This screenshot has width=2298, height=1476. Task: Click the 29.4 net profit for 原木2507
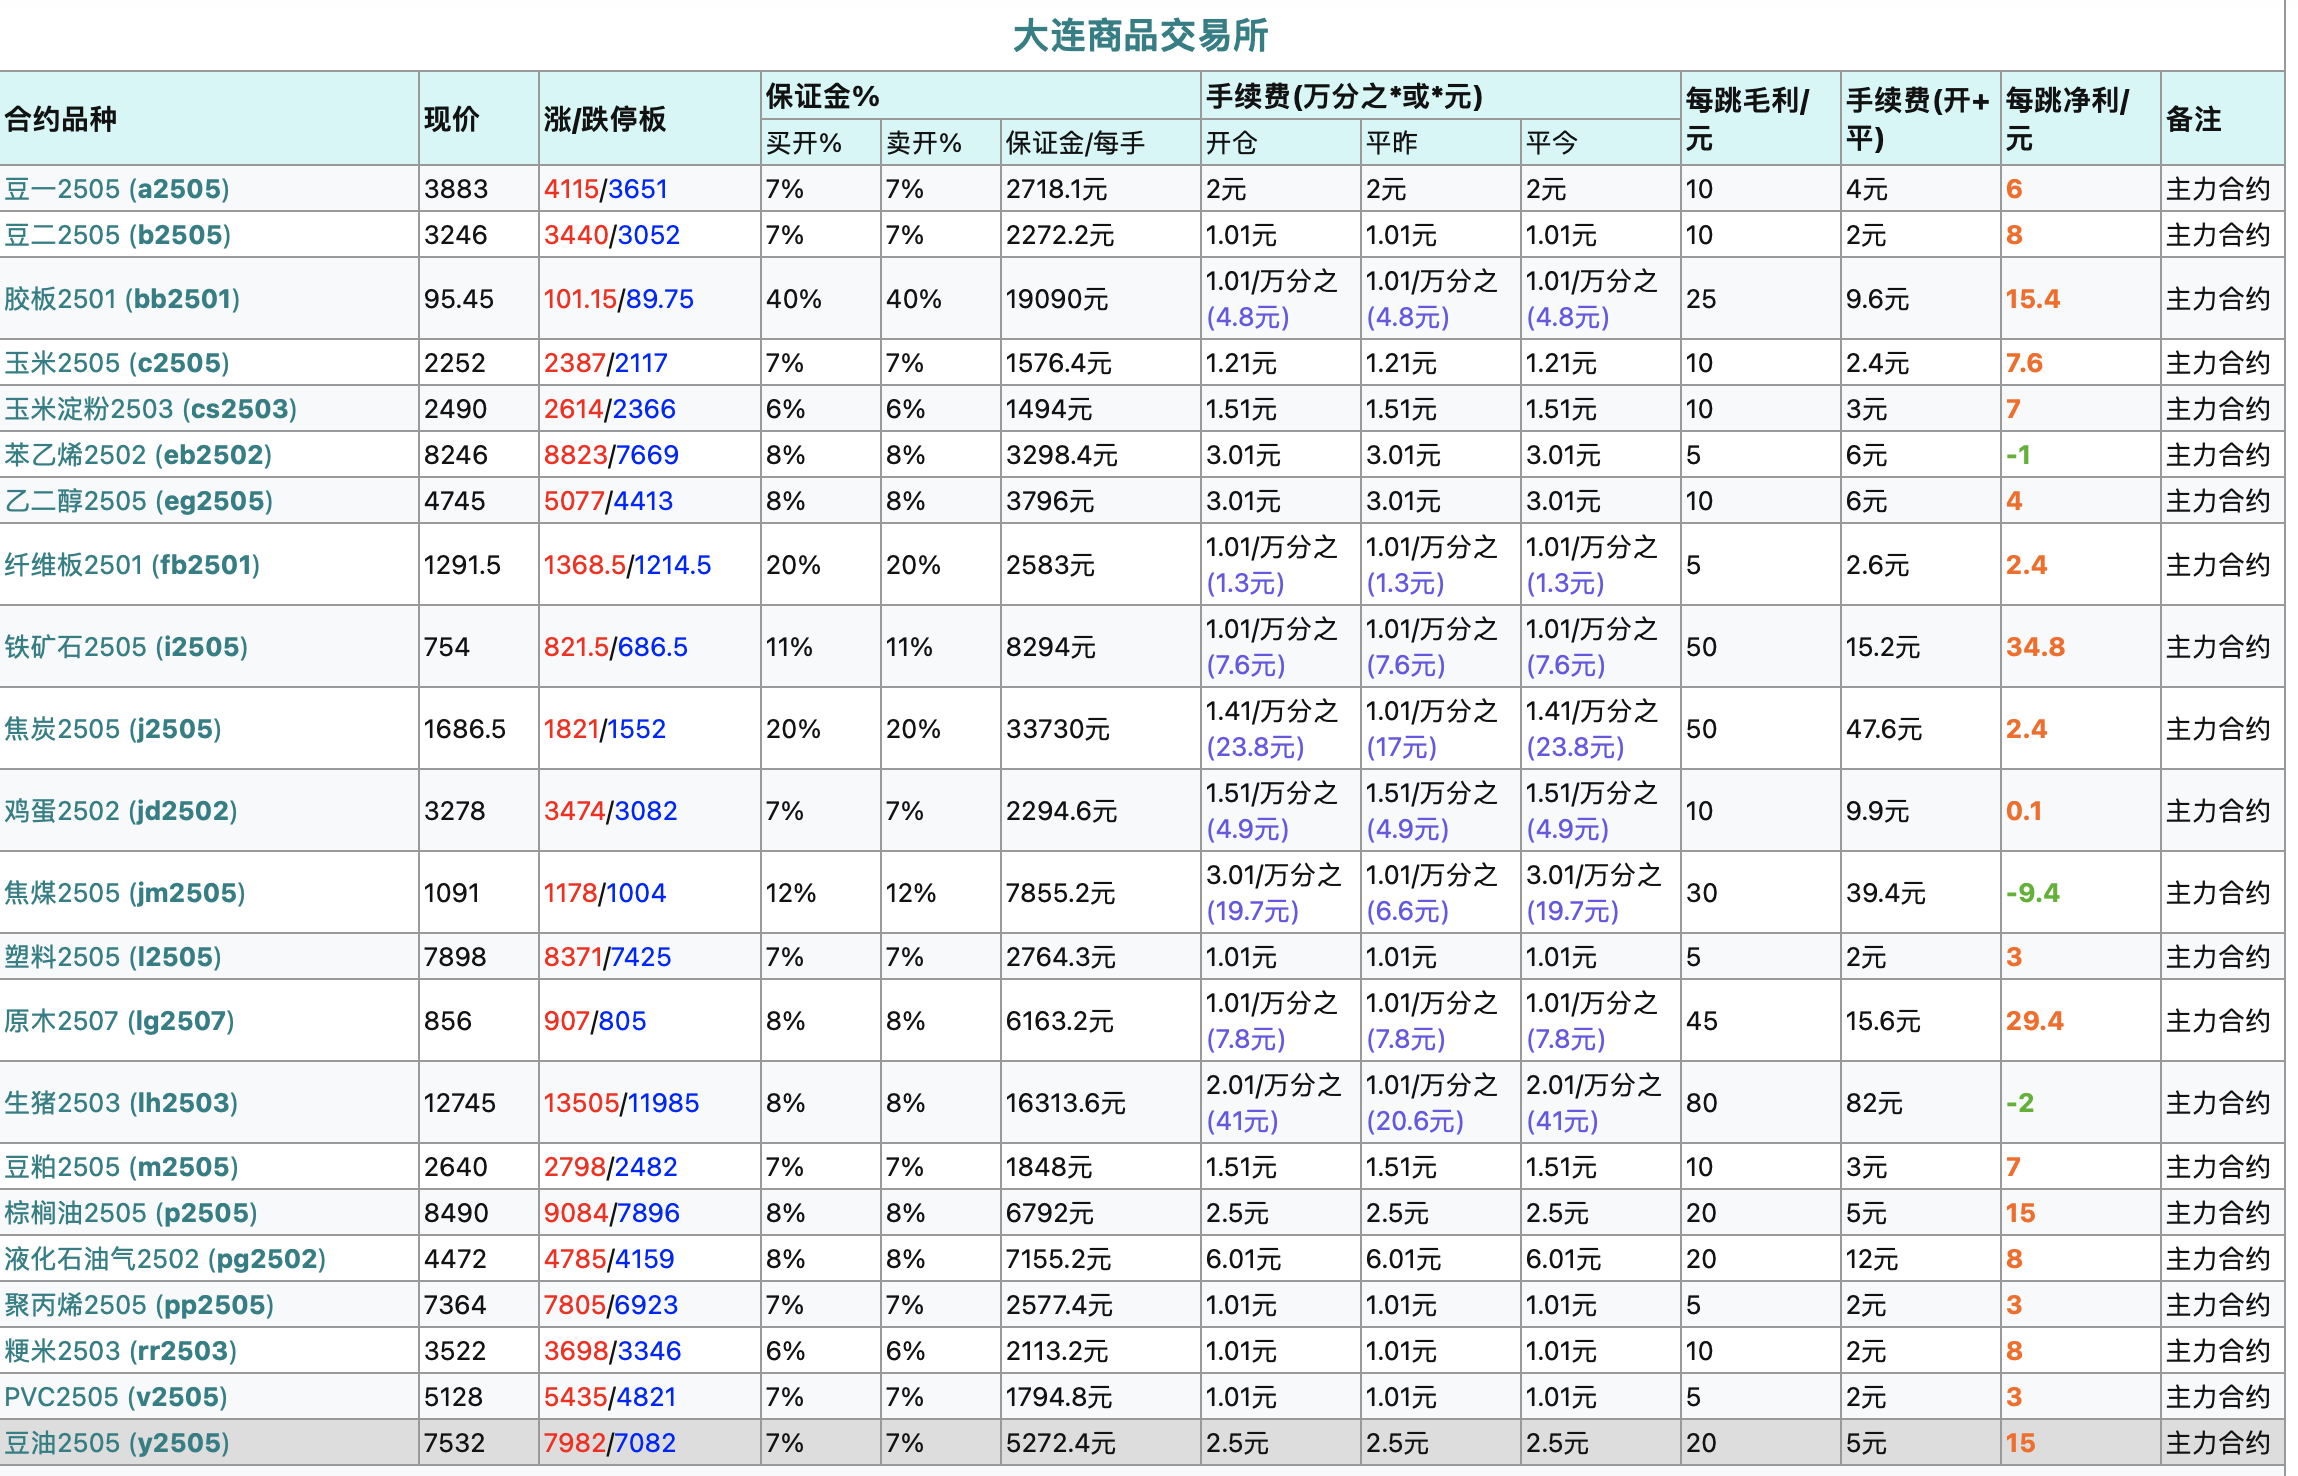tap(2035, 1021)
